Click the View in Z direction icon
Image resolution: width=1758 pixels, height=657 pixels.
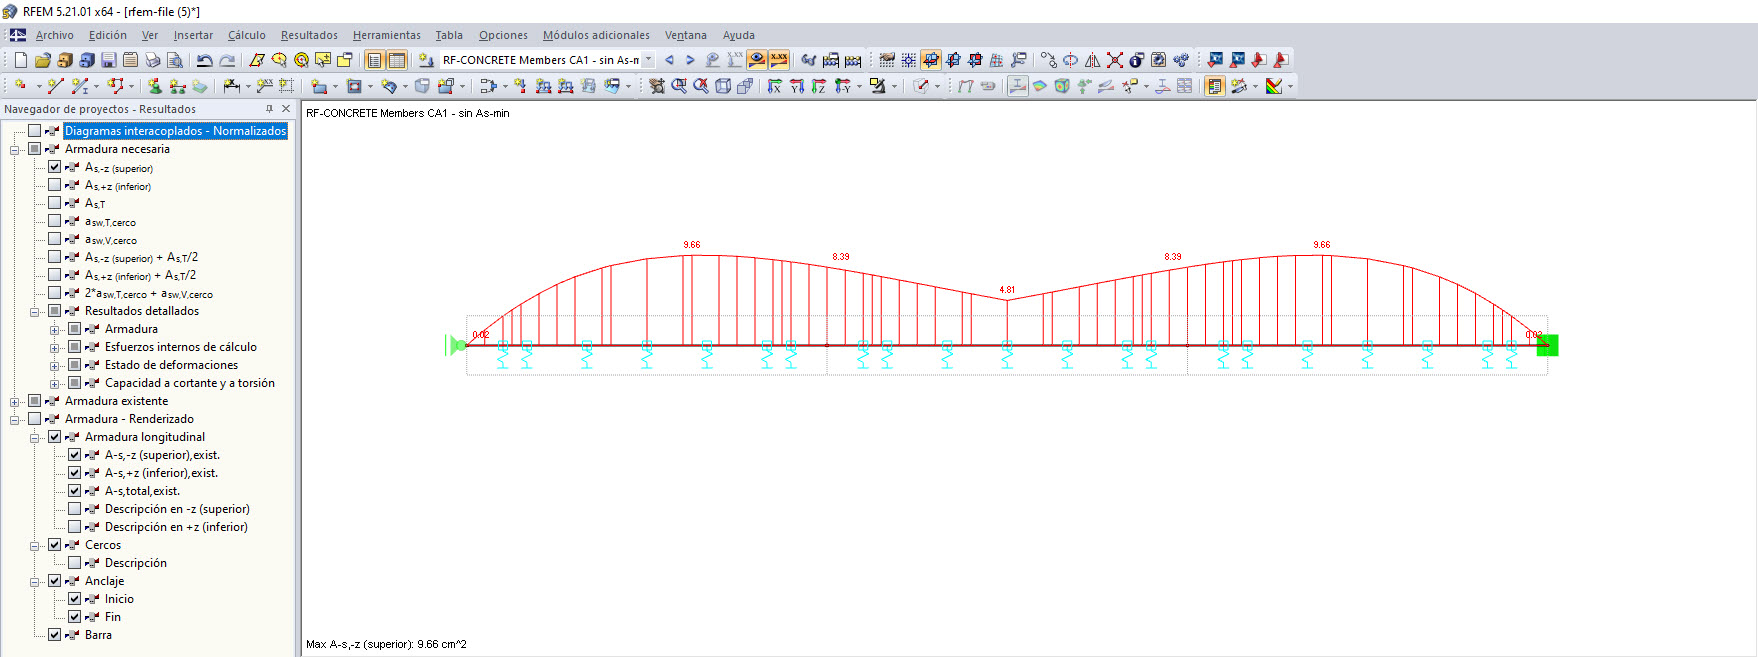(x=819, y=86)
